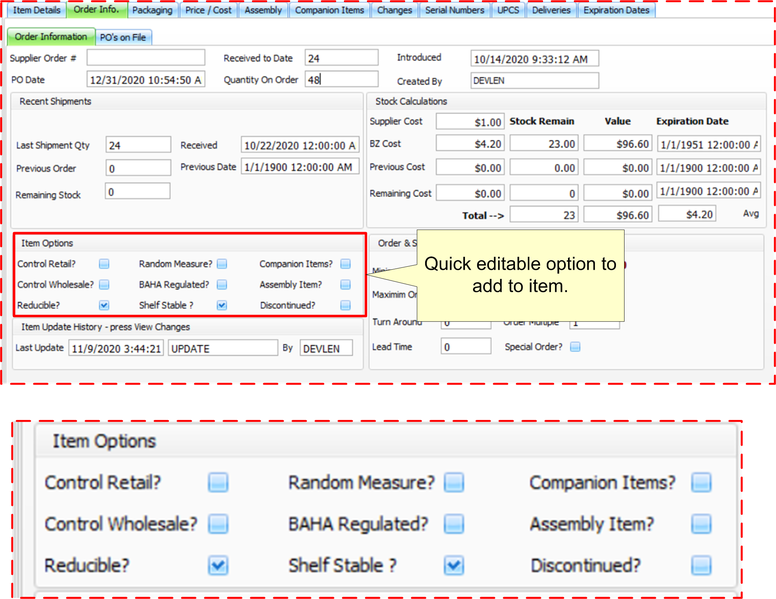The height and width of the screenshot is (599, 776).
Task: Toggle Control Wholesale? checkbox in the small form
Action: click(104, 285)
